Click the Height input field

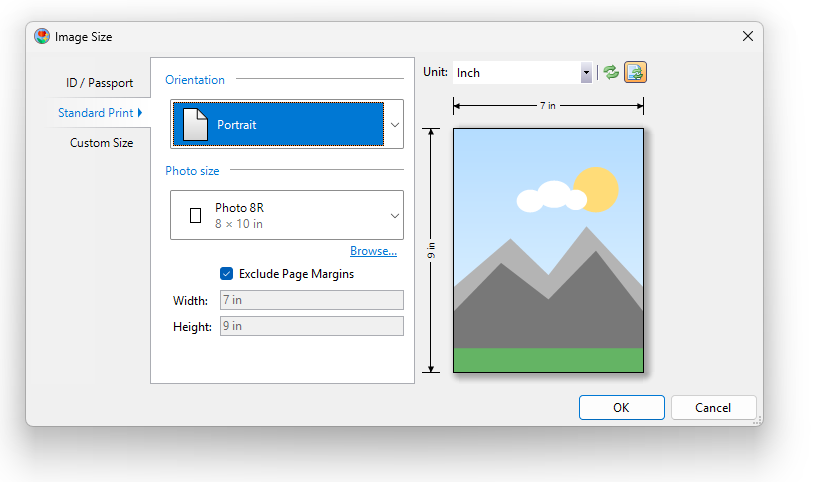point(311,326)
